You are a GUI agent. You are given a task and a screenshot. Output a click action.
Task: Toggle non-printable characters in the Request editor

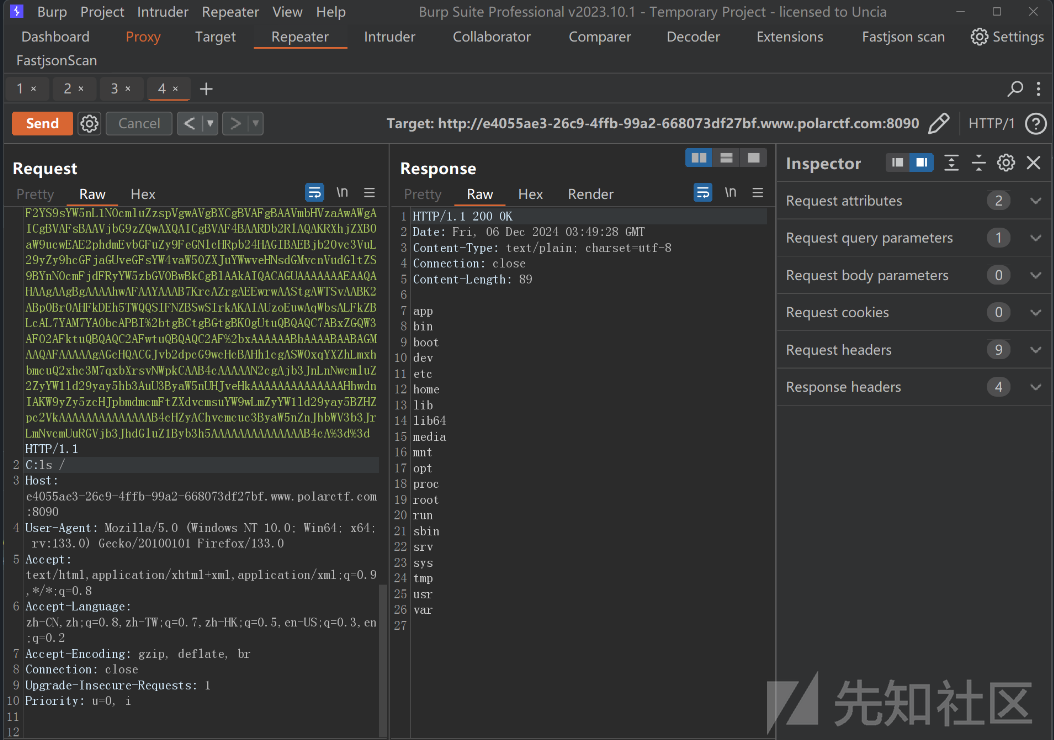[342, 193]
